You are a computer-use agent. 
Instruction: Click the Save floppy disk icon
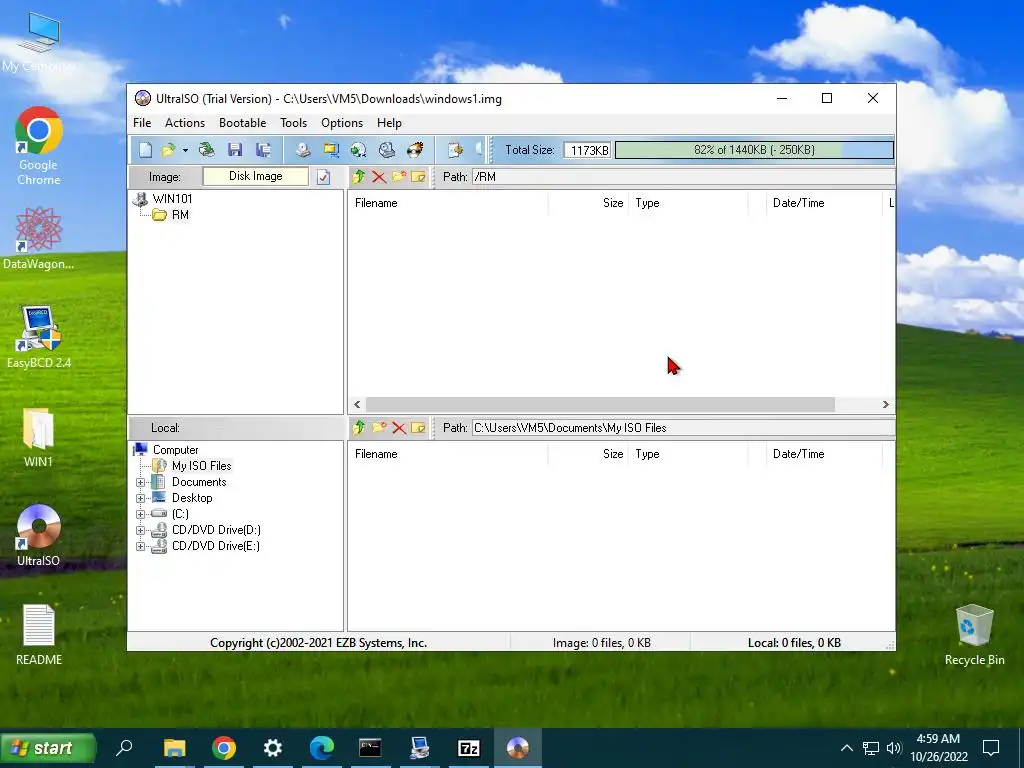coord(235,150)
